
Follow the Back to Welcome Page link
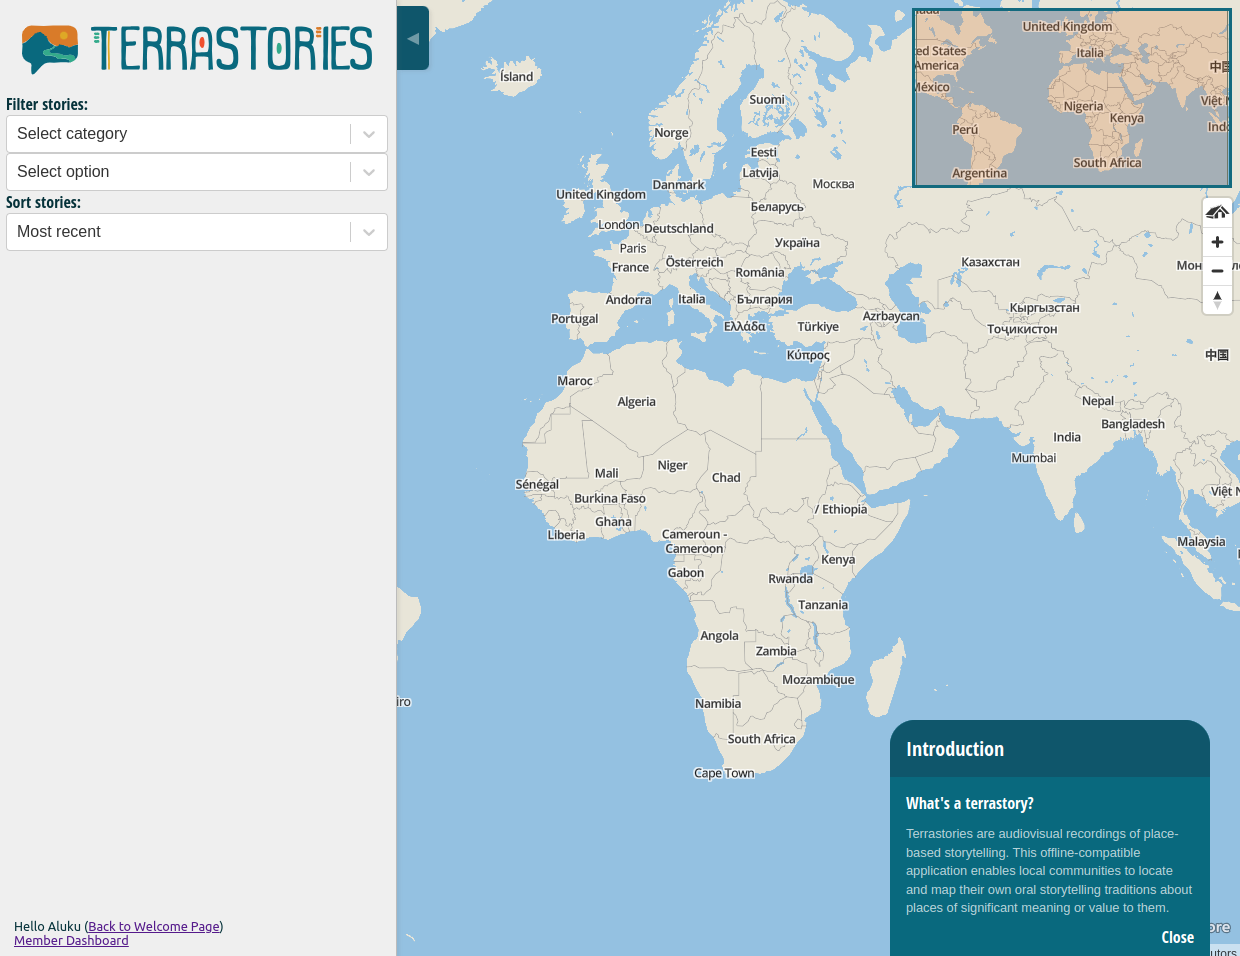point(154,927)
